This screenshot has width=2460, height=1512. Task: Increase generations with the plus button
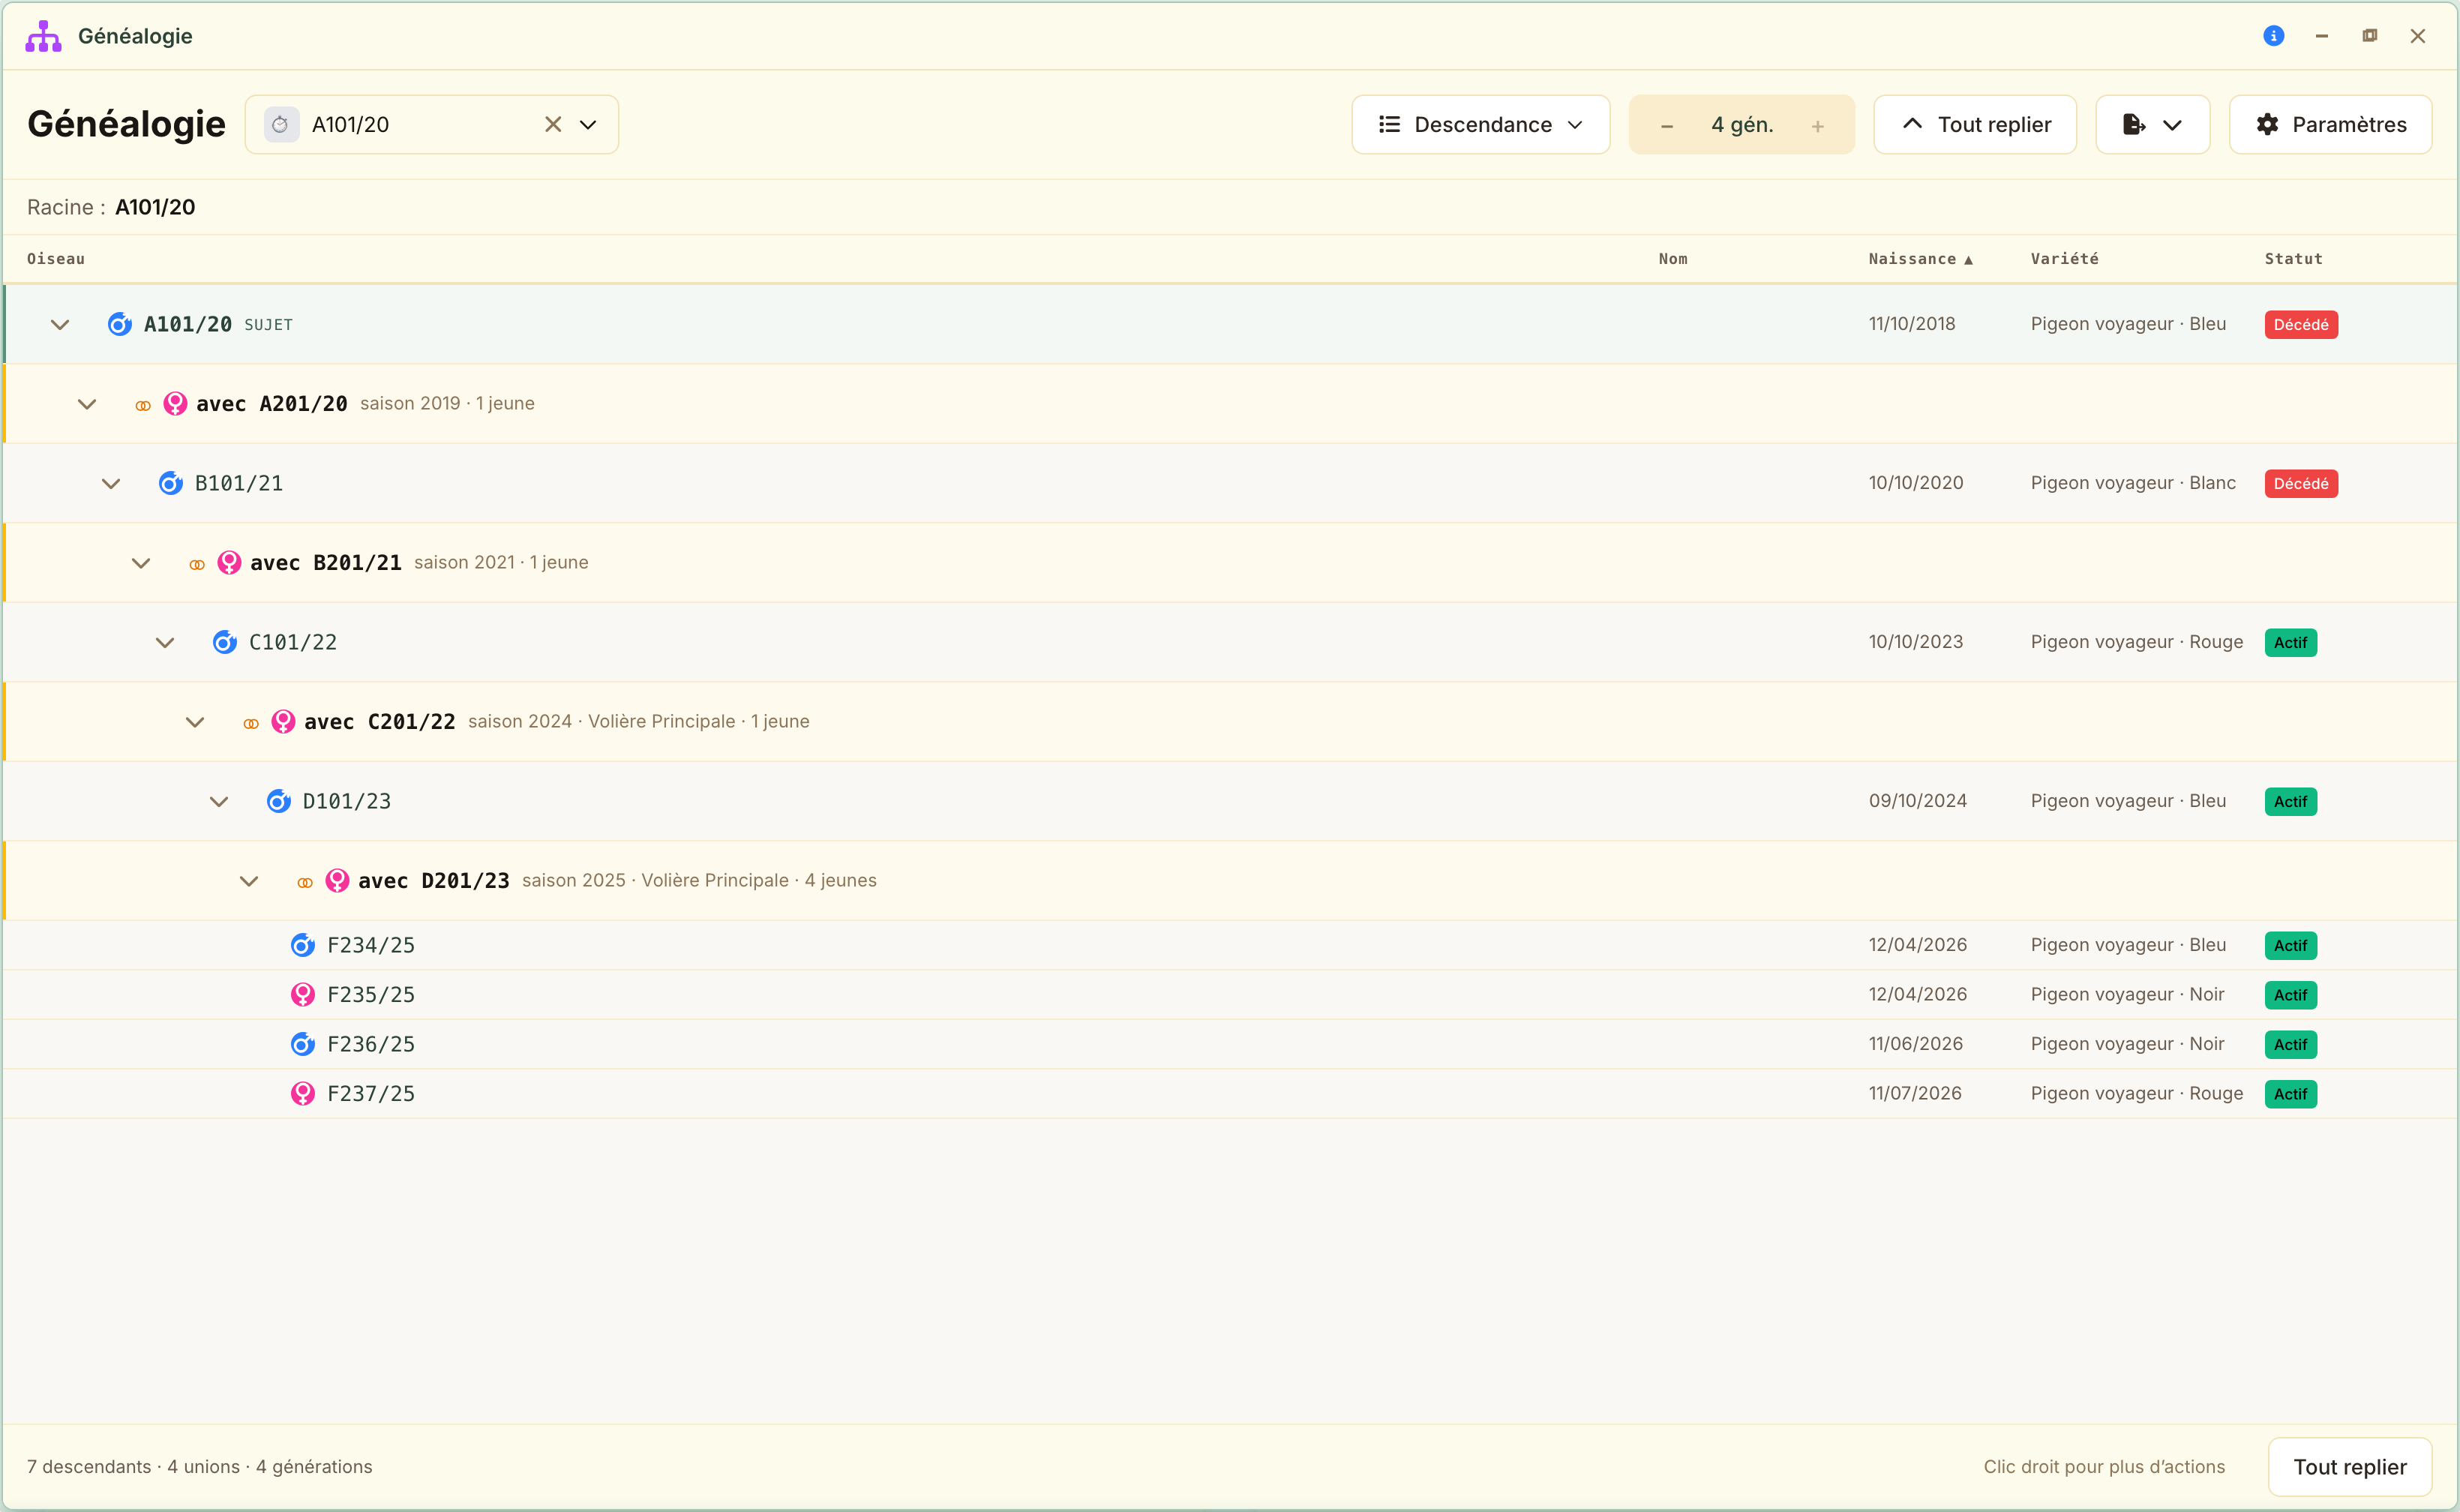pyautogui.click(x=1817, y=125)
